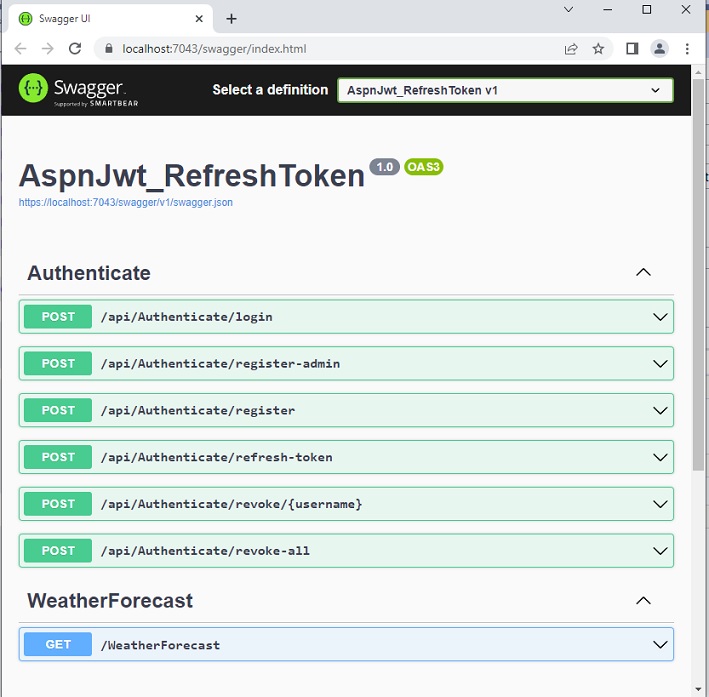Open the AspnJwt_RefreshToken v1 definition dropdown
Image resolution: width=709 pixels, height=697 pixels.
coord(505,90)
